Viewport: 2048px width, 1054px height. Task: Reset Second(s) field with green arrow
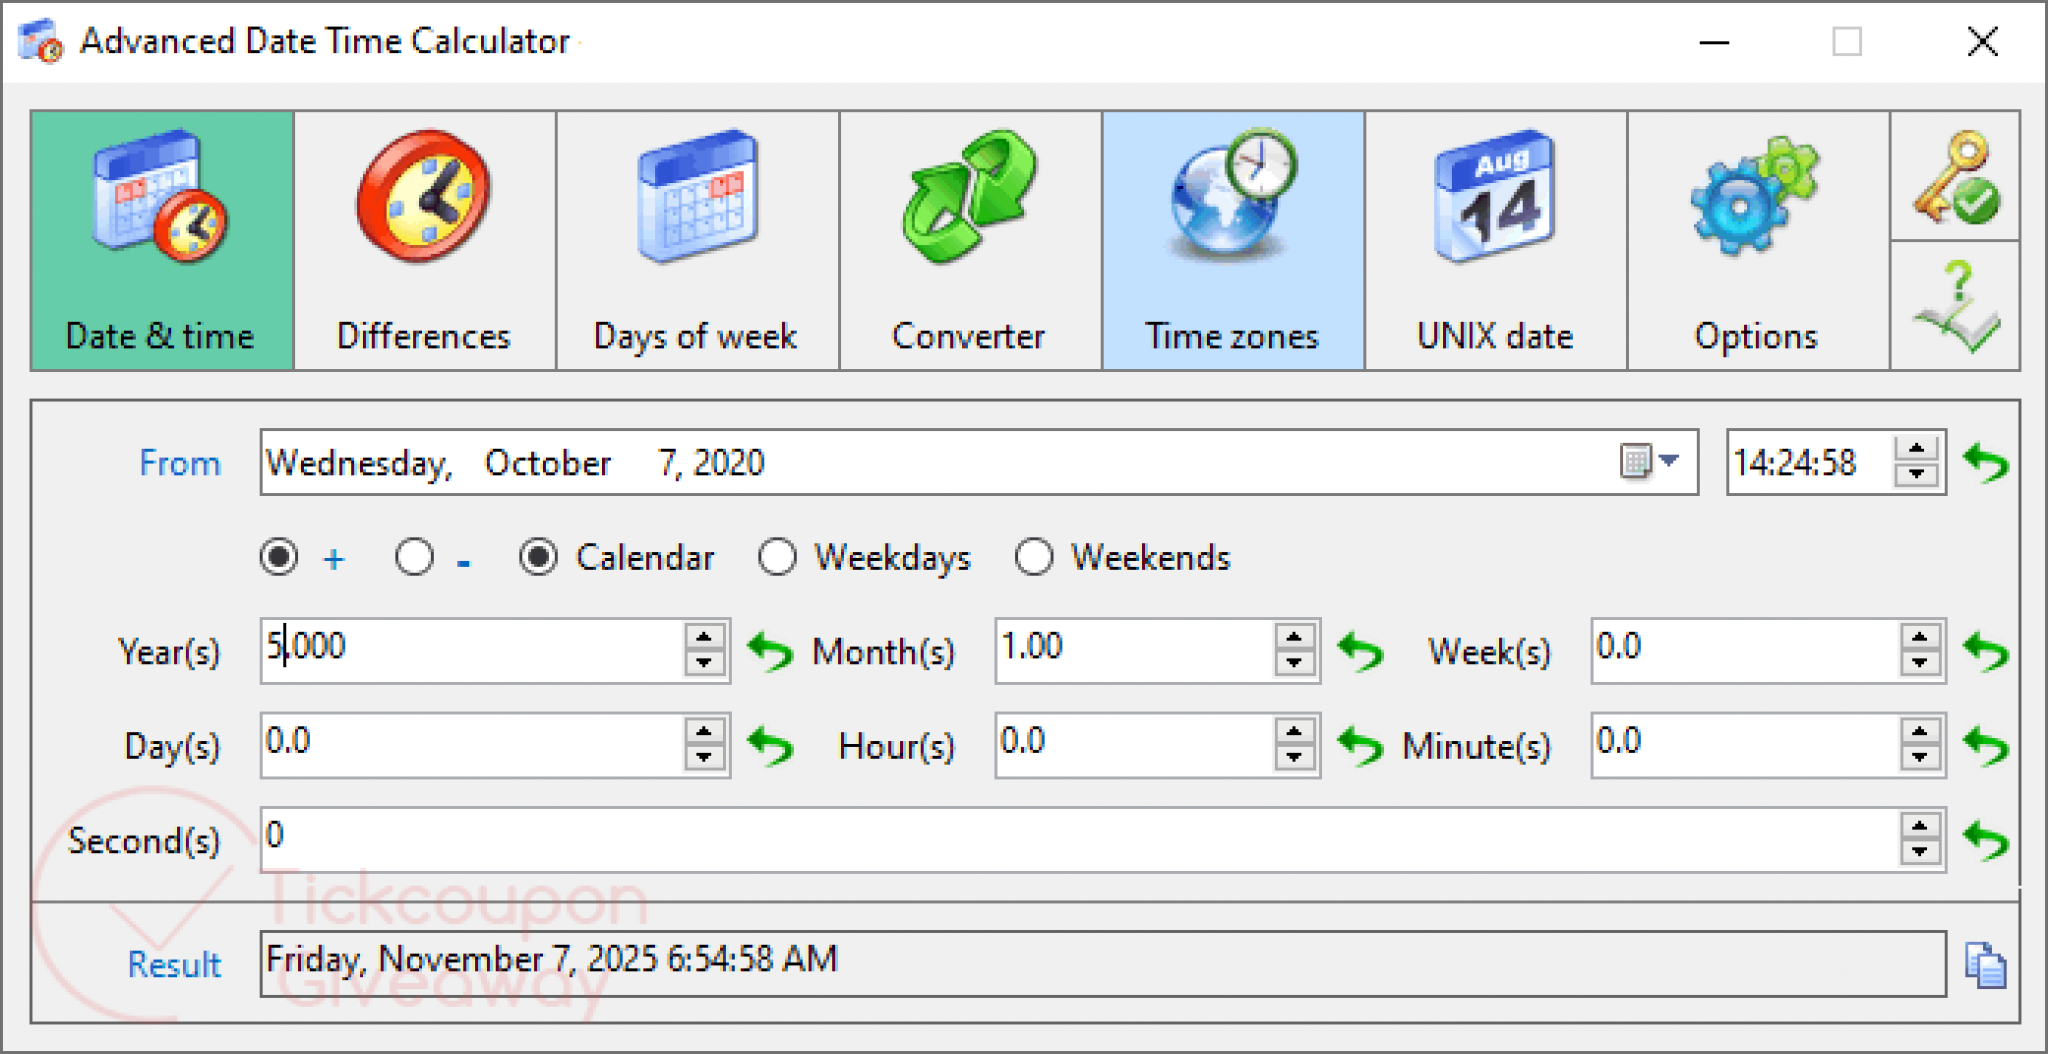coord(1985,841)
